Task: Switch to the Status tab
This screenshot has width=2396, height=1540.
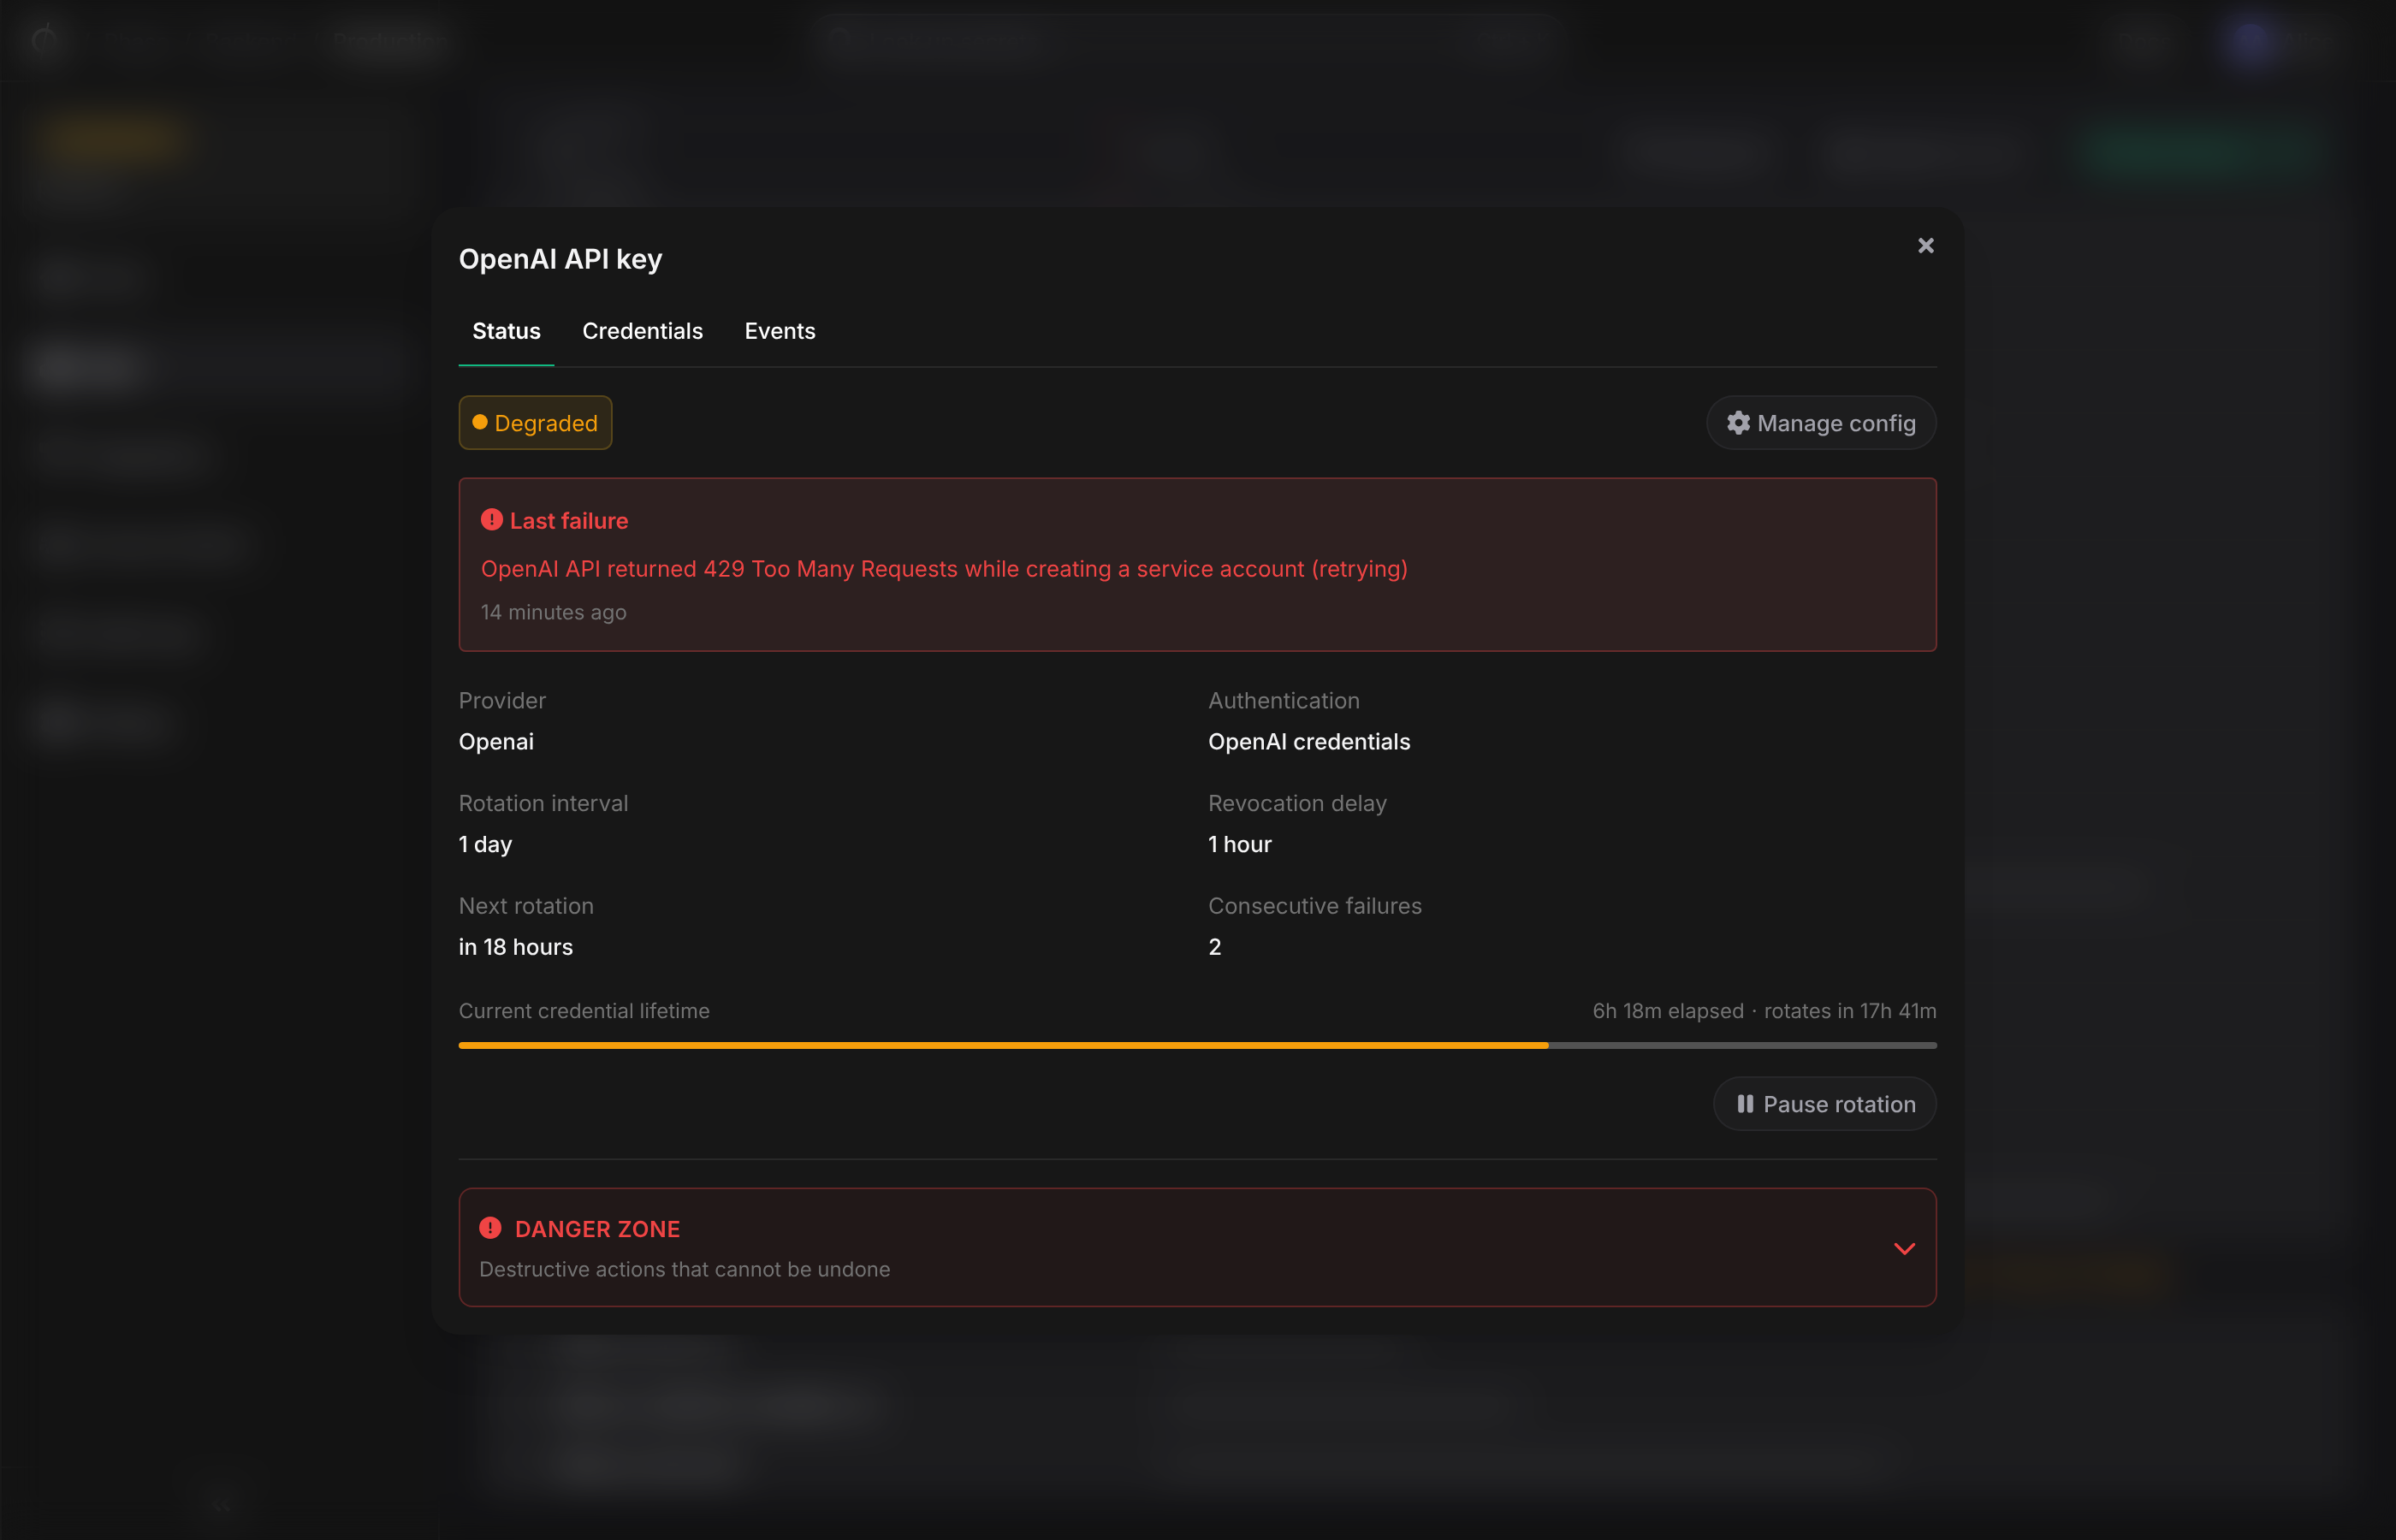Action: [506, 331]
